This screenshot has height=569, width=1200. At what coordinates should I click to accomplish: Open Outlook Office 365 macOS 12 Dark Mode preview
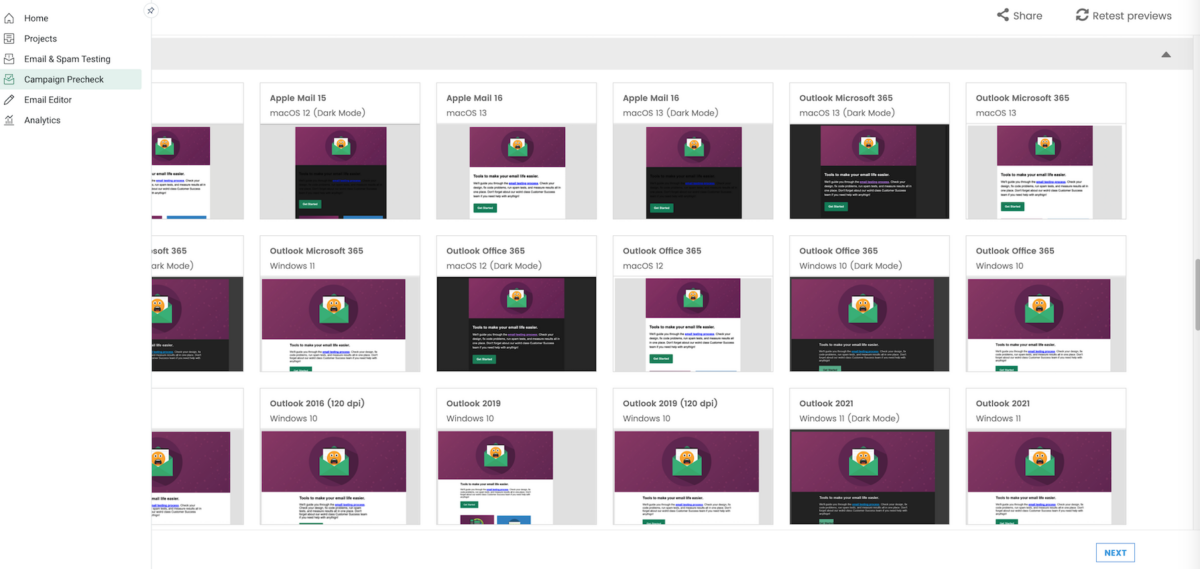pos(516,323)
